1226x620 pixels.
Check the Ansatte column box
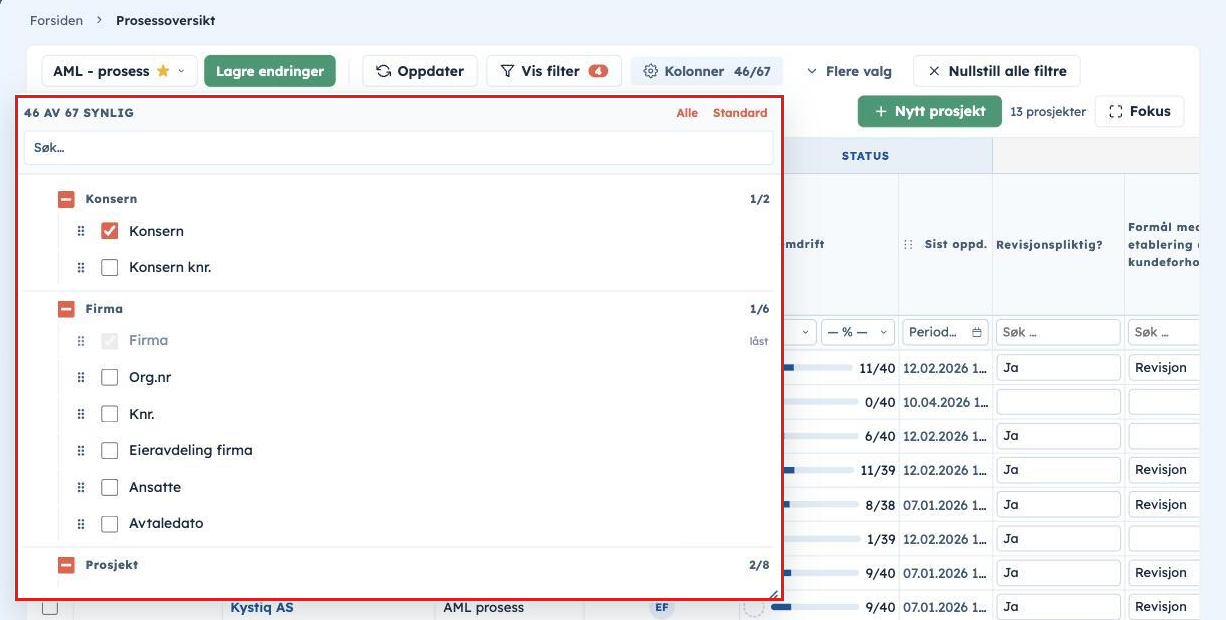point(110,488)
